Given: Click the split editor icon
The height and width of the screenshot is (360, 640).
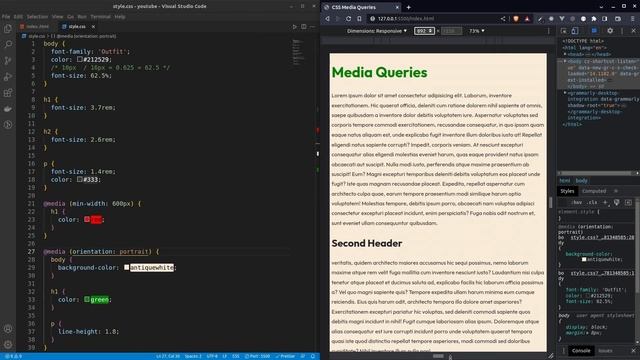Looking at the screenshot, I should pyautogui.click(x=304, y=27).
